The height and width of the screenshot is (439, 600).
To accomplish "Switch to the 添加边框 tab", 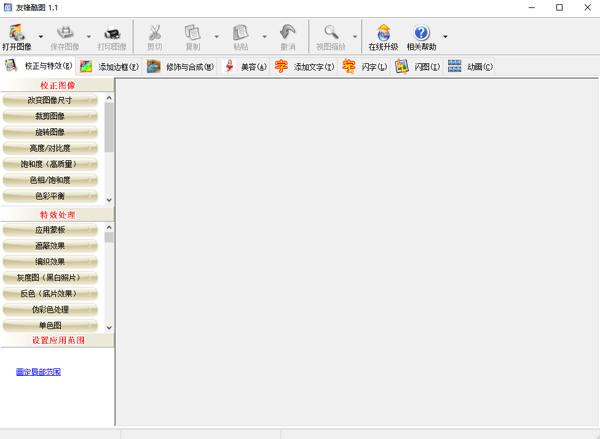I will point(109,67).
